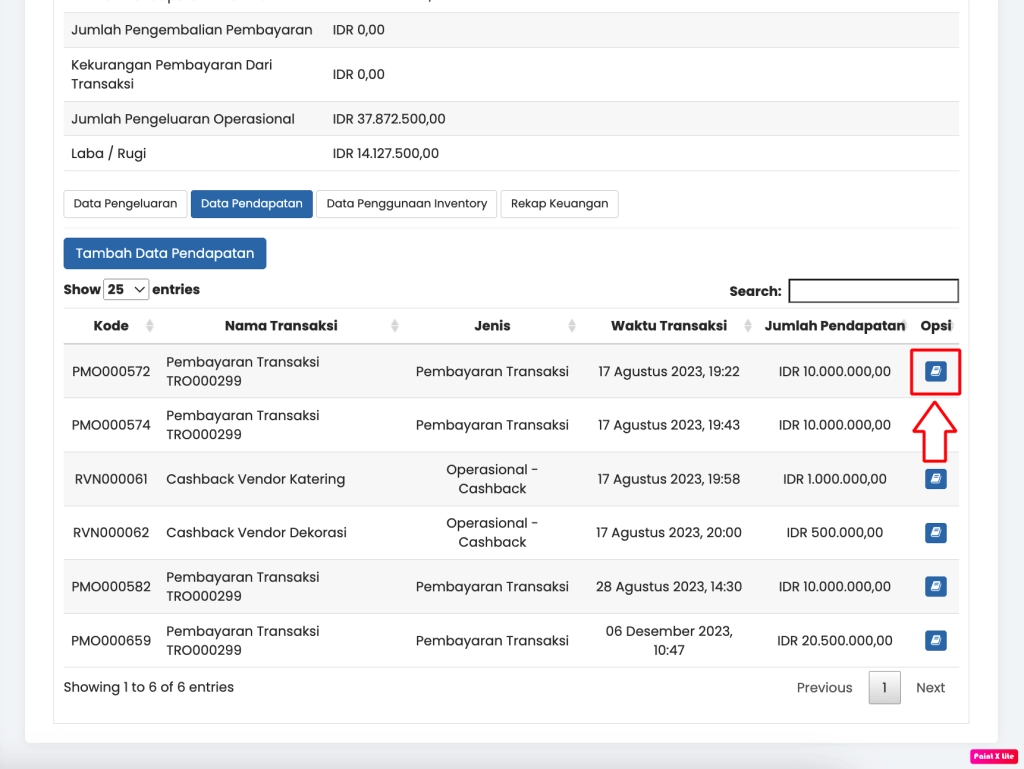Screen dimensions: 1024x769
Task: Go to Previous page of table
Action: click(824, 688)
